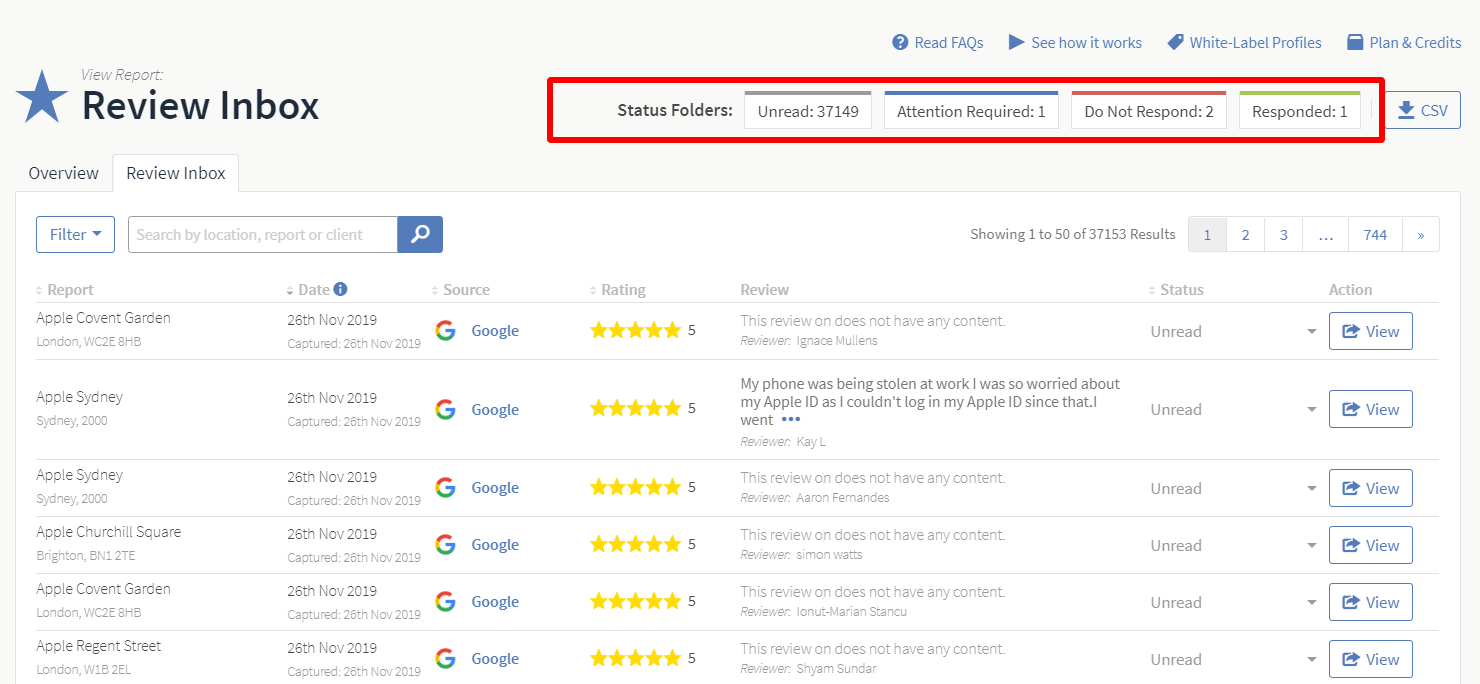
Task: Click the next page » arrow
Action: 1421,234
